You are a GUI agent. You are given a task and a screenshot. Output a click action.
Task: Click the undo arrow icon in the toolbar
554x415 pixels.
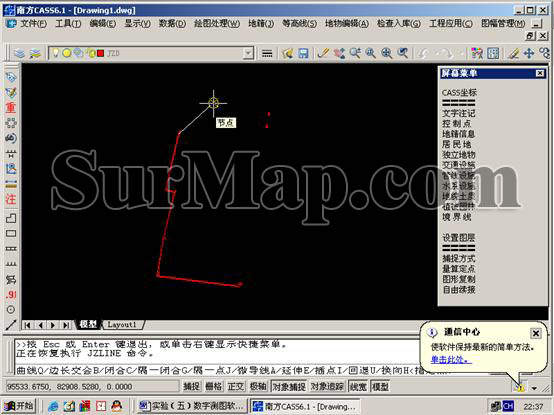[x=423, y=53]
